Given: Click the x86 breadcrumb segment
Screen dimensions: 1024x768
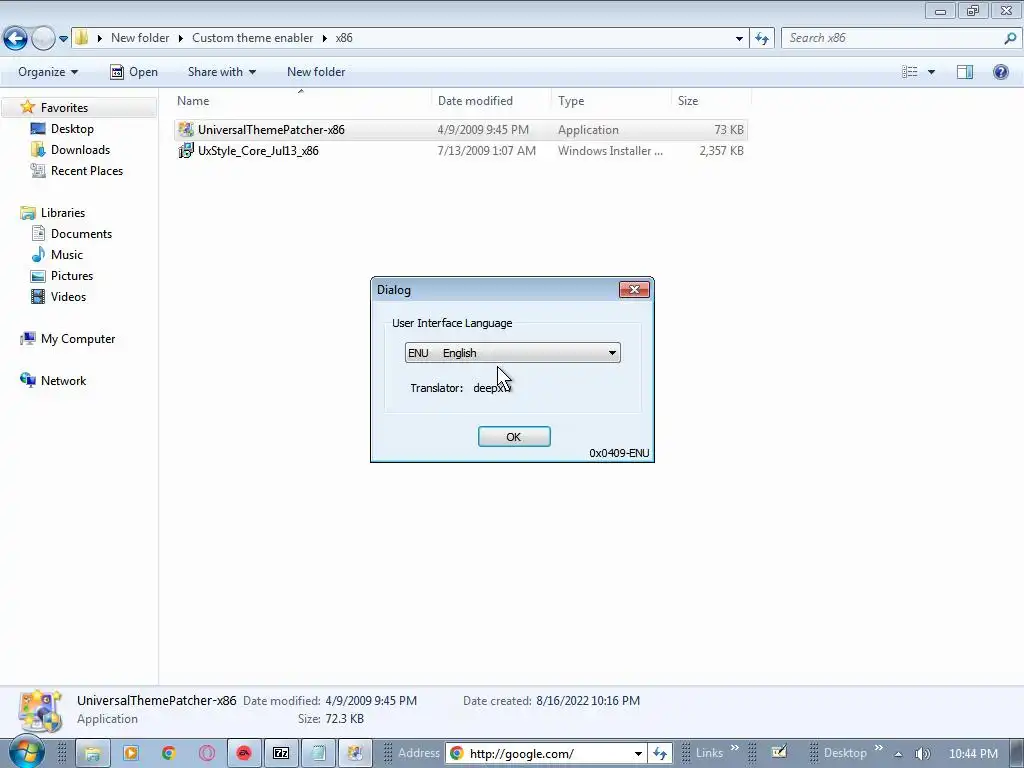Looking at the screenshot, I should pyautogui.click(x=344, y=38).
